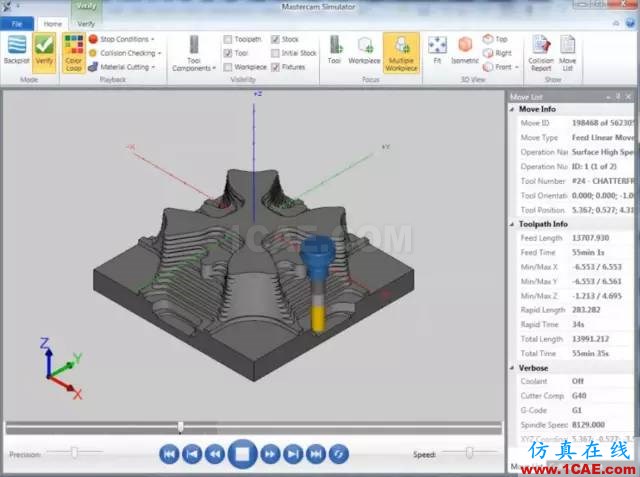
Task: Focus view on Workpiece
Action: pyautogui.click(x=364, y=50)
